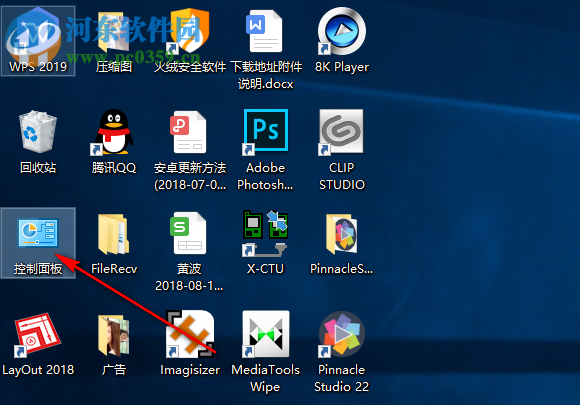Click the "LayOut 2018" label text
This screenshot has height=405, width=580.
[38, 370]
